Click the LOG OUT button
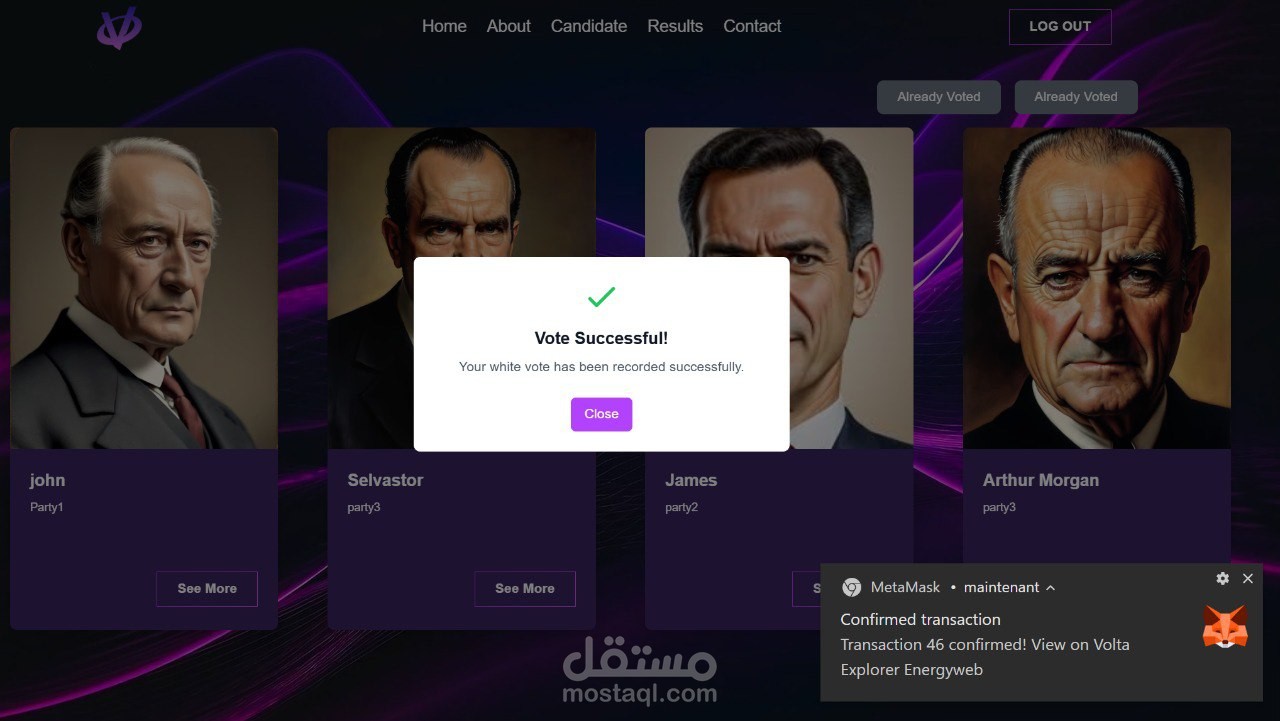Image resolution: width=1280 pixels, height=721 pixels. [x=1060, y=26]
